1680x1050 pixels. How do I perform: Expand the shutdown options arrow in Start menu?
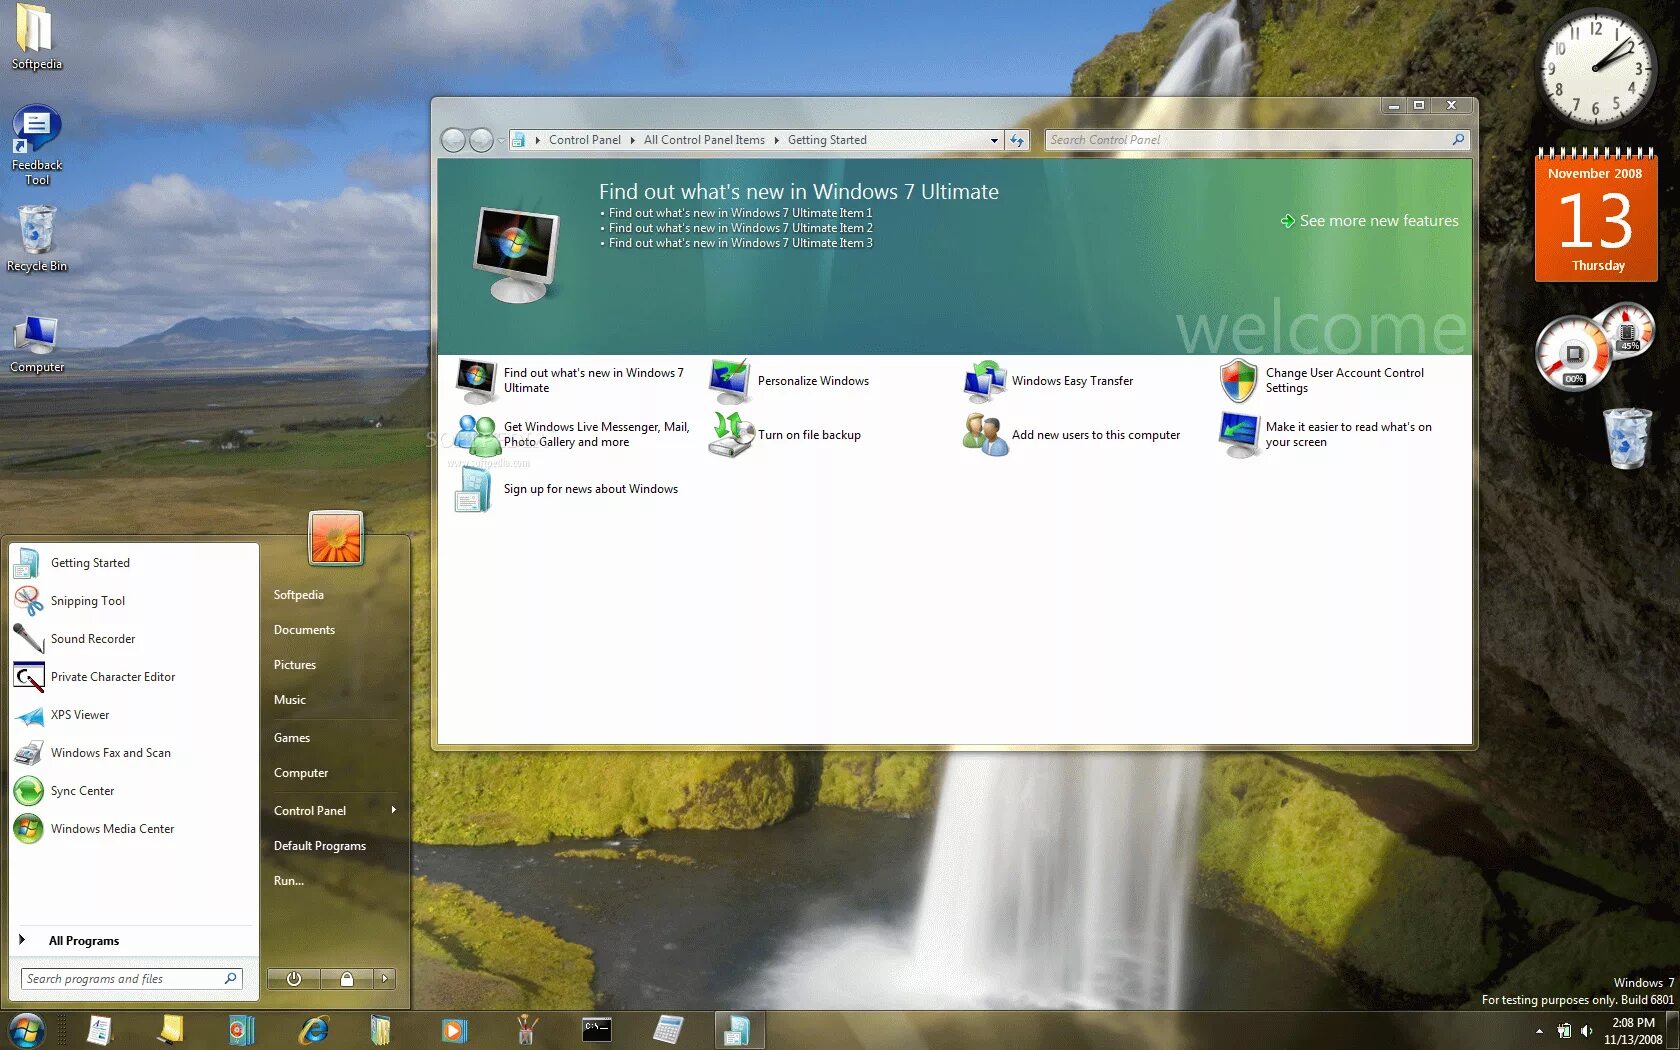(x=385, y=979)
